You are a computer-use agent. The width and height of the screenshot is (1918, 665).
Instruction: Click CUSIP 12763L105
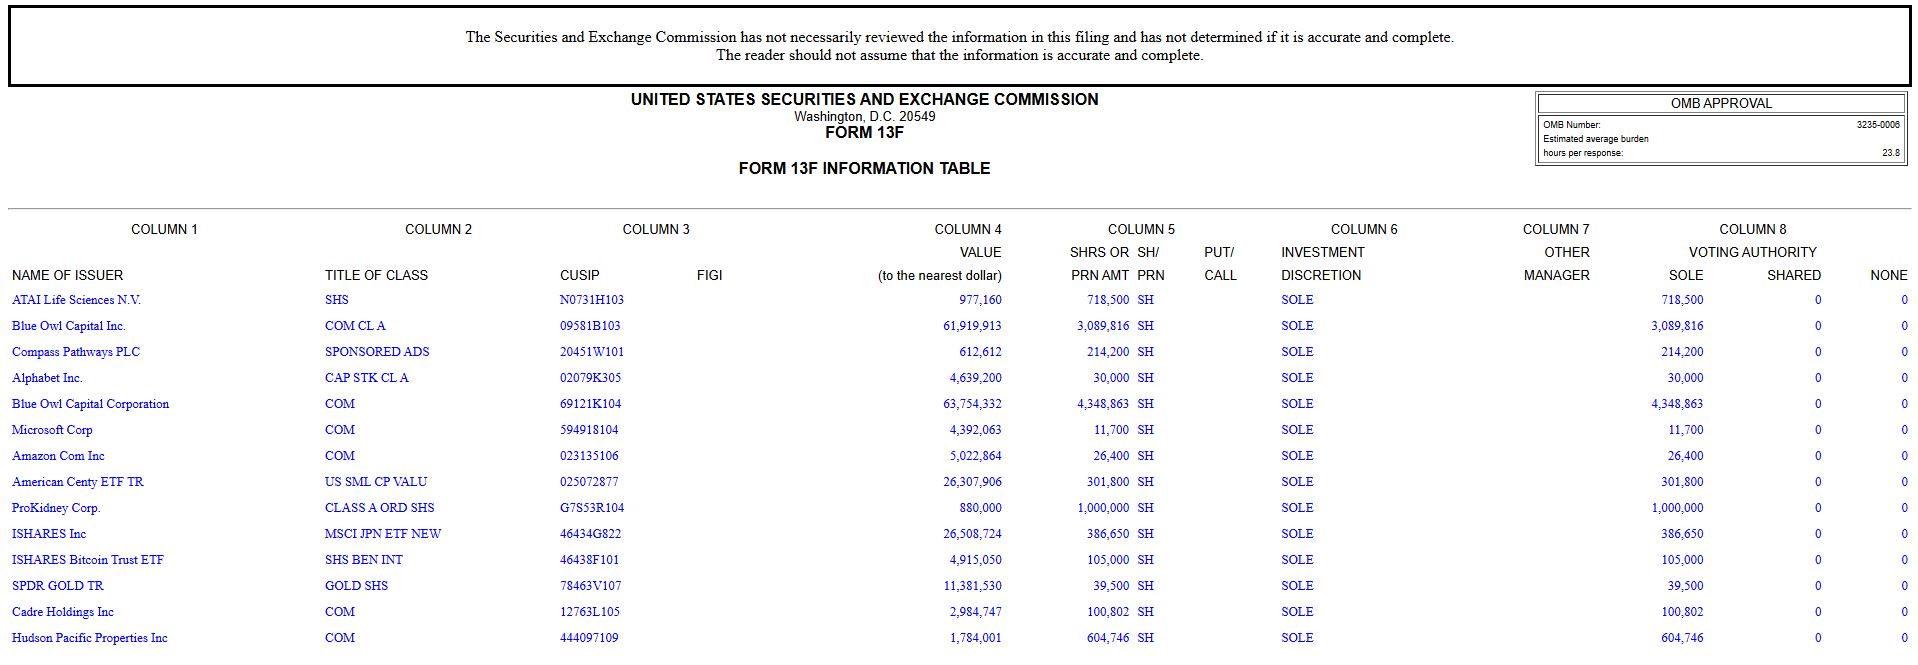click(590, 612)
